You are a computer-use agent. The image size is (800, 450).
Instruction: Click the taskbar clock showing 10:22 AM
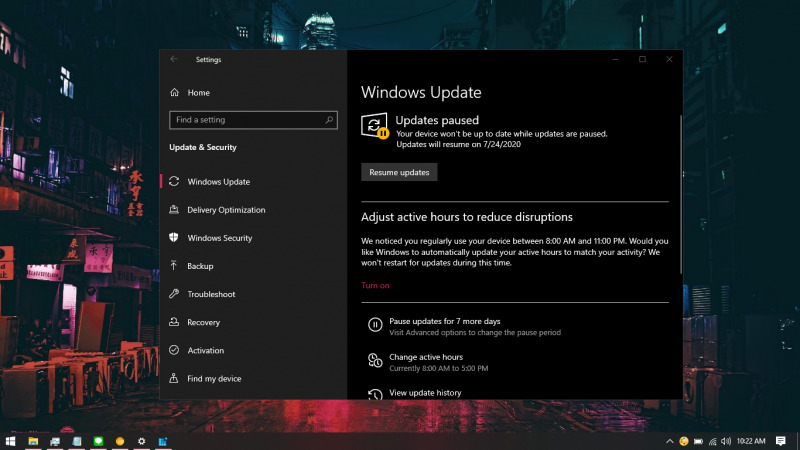[x=751, y=441]
